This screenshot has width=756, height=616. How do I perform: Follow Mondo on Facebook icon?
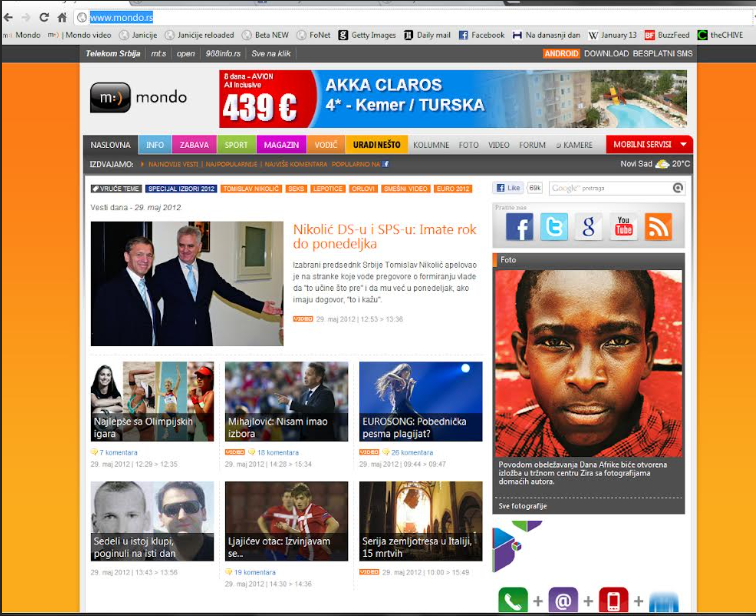[519, 227]
